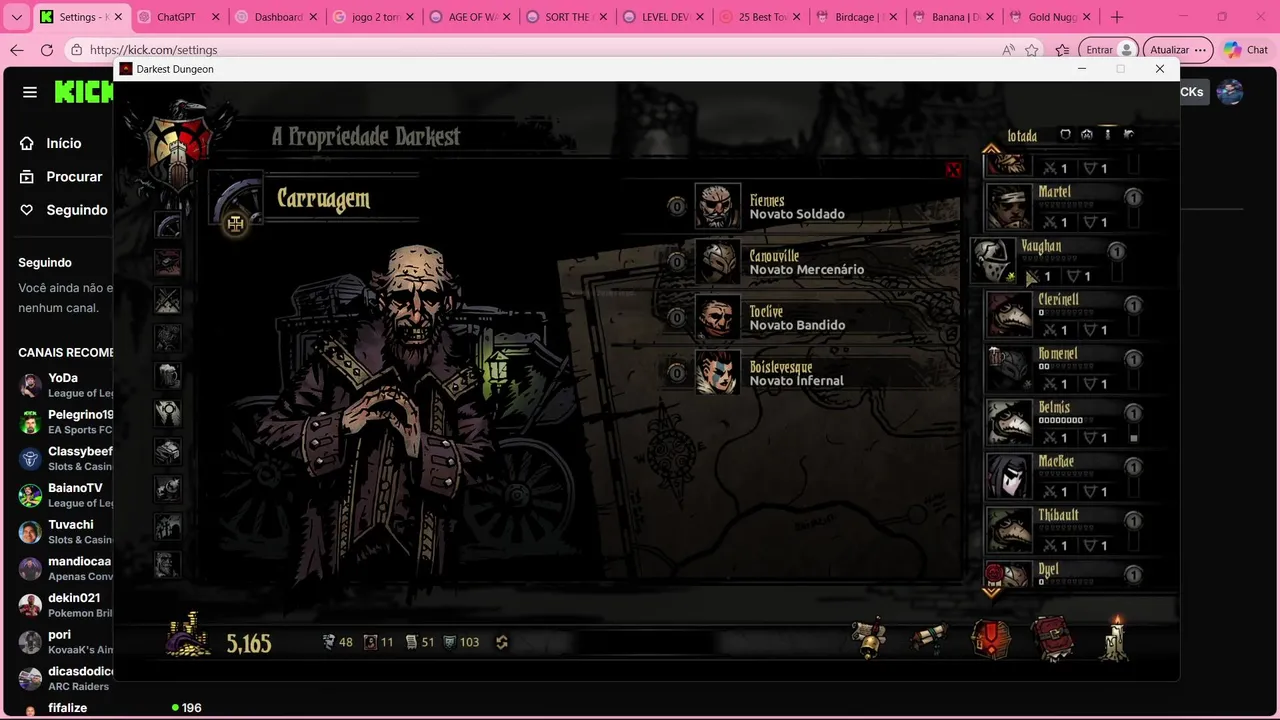This screenshot has height=720, width=1280.
Task: Open the Kick hamburger menu
Action: [x=30, y=92]
